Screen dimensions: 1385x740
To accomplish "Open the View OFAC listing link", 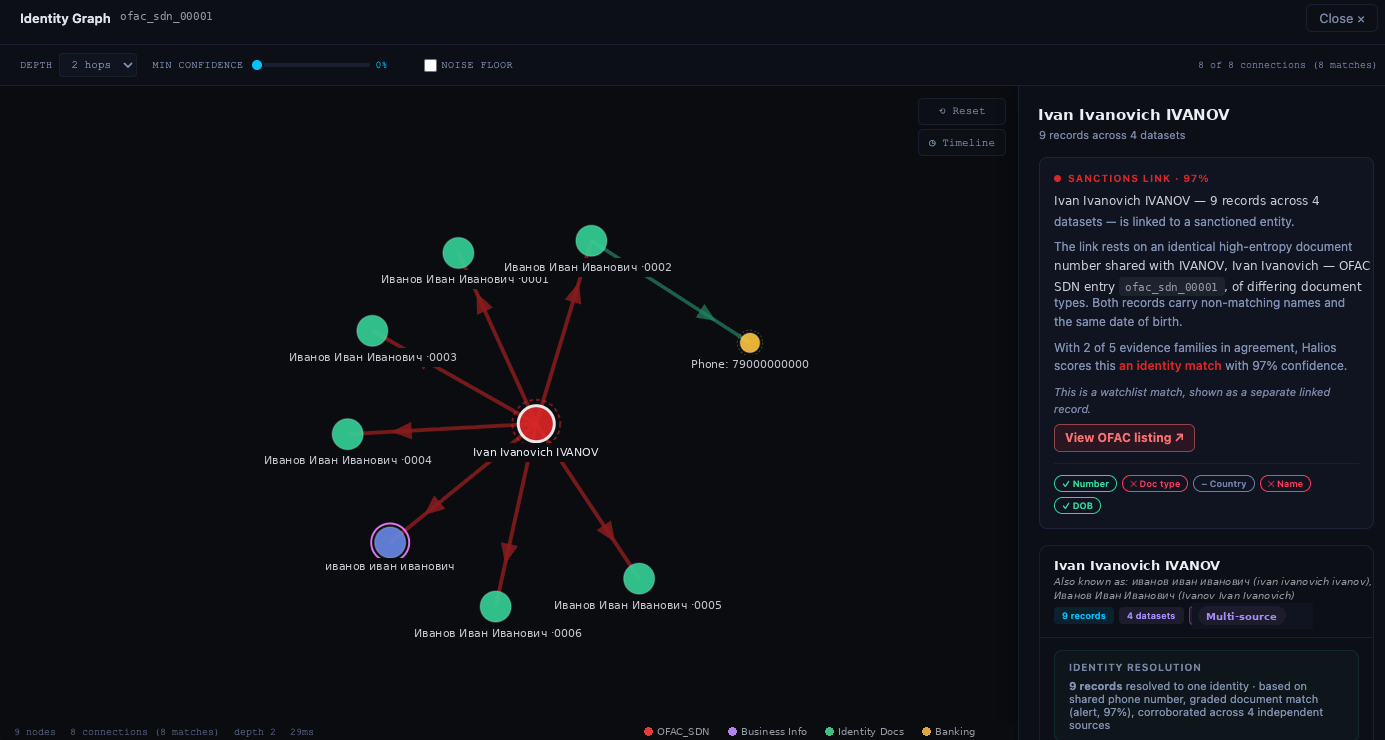I will [1124, 438].
